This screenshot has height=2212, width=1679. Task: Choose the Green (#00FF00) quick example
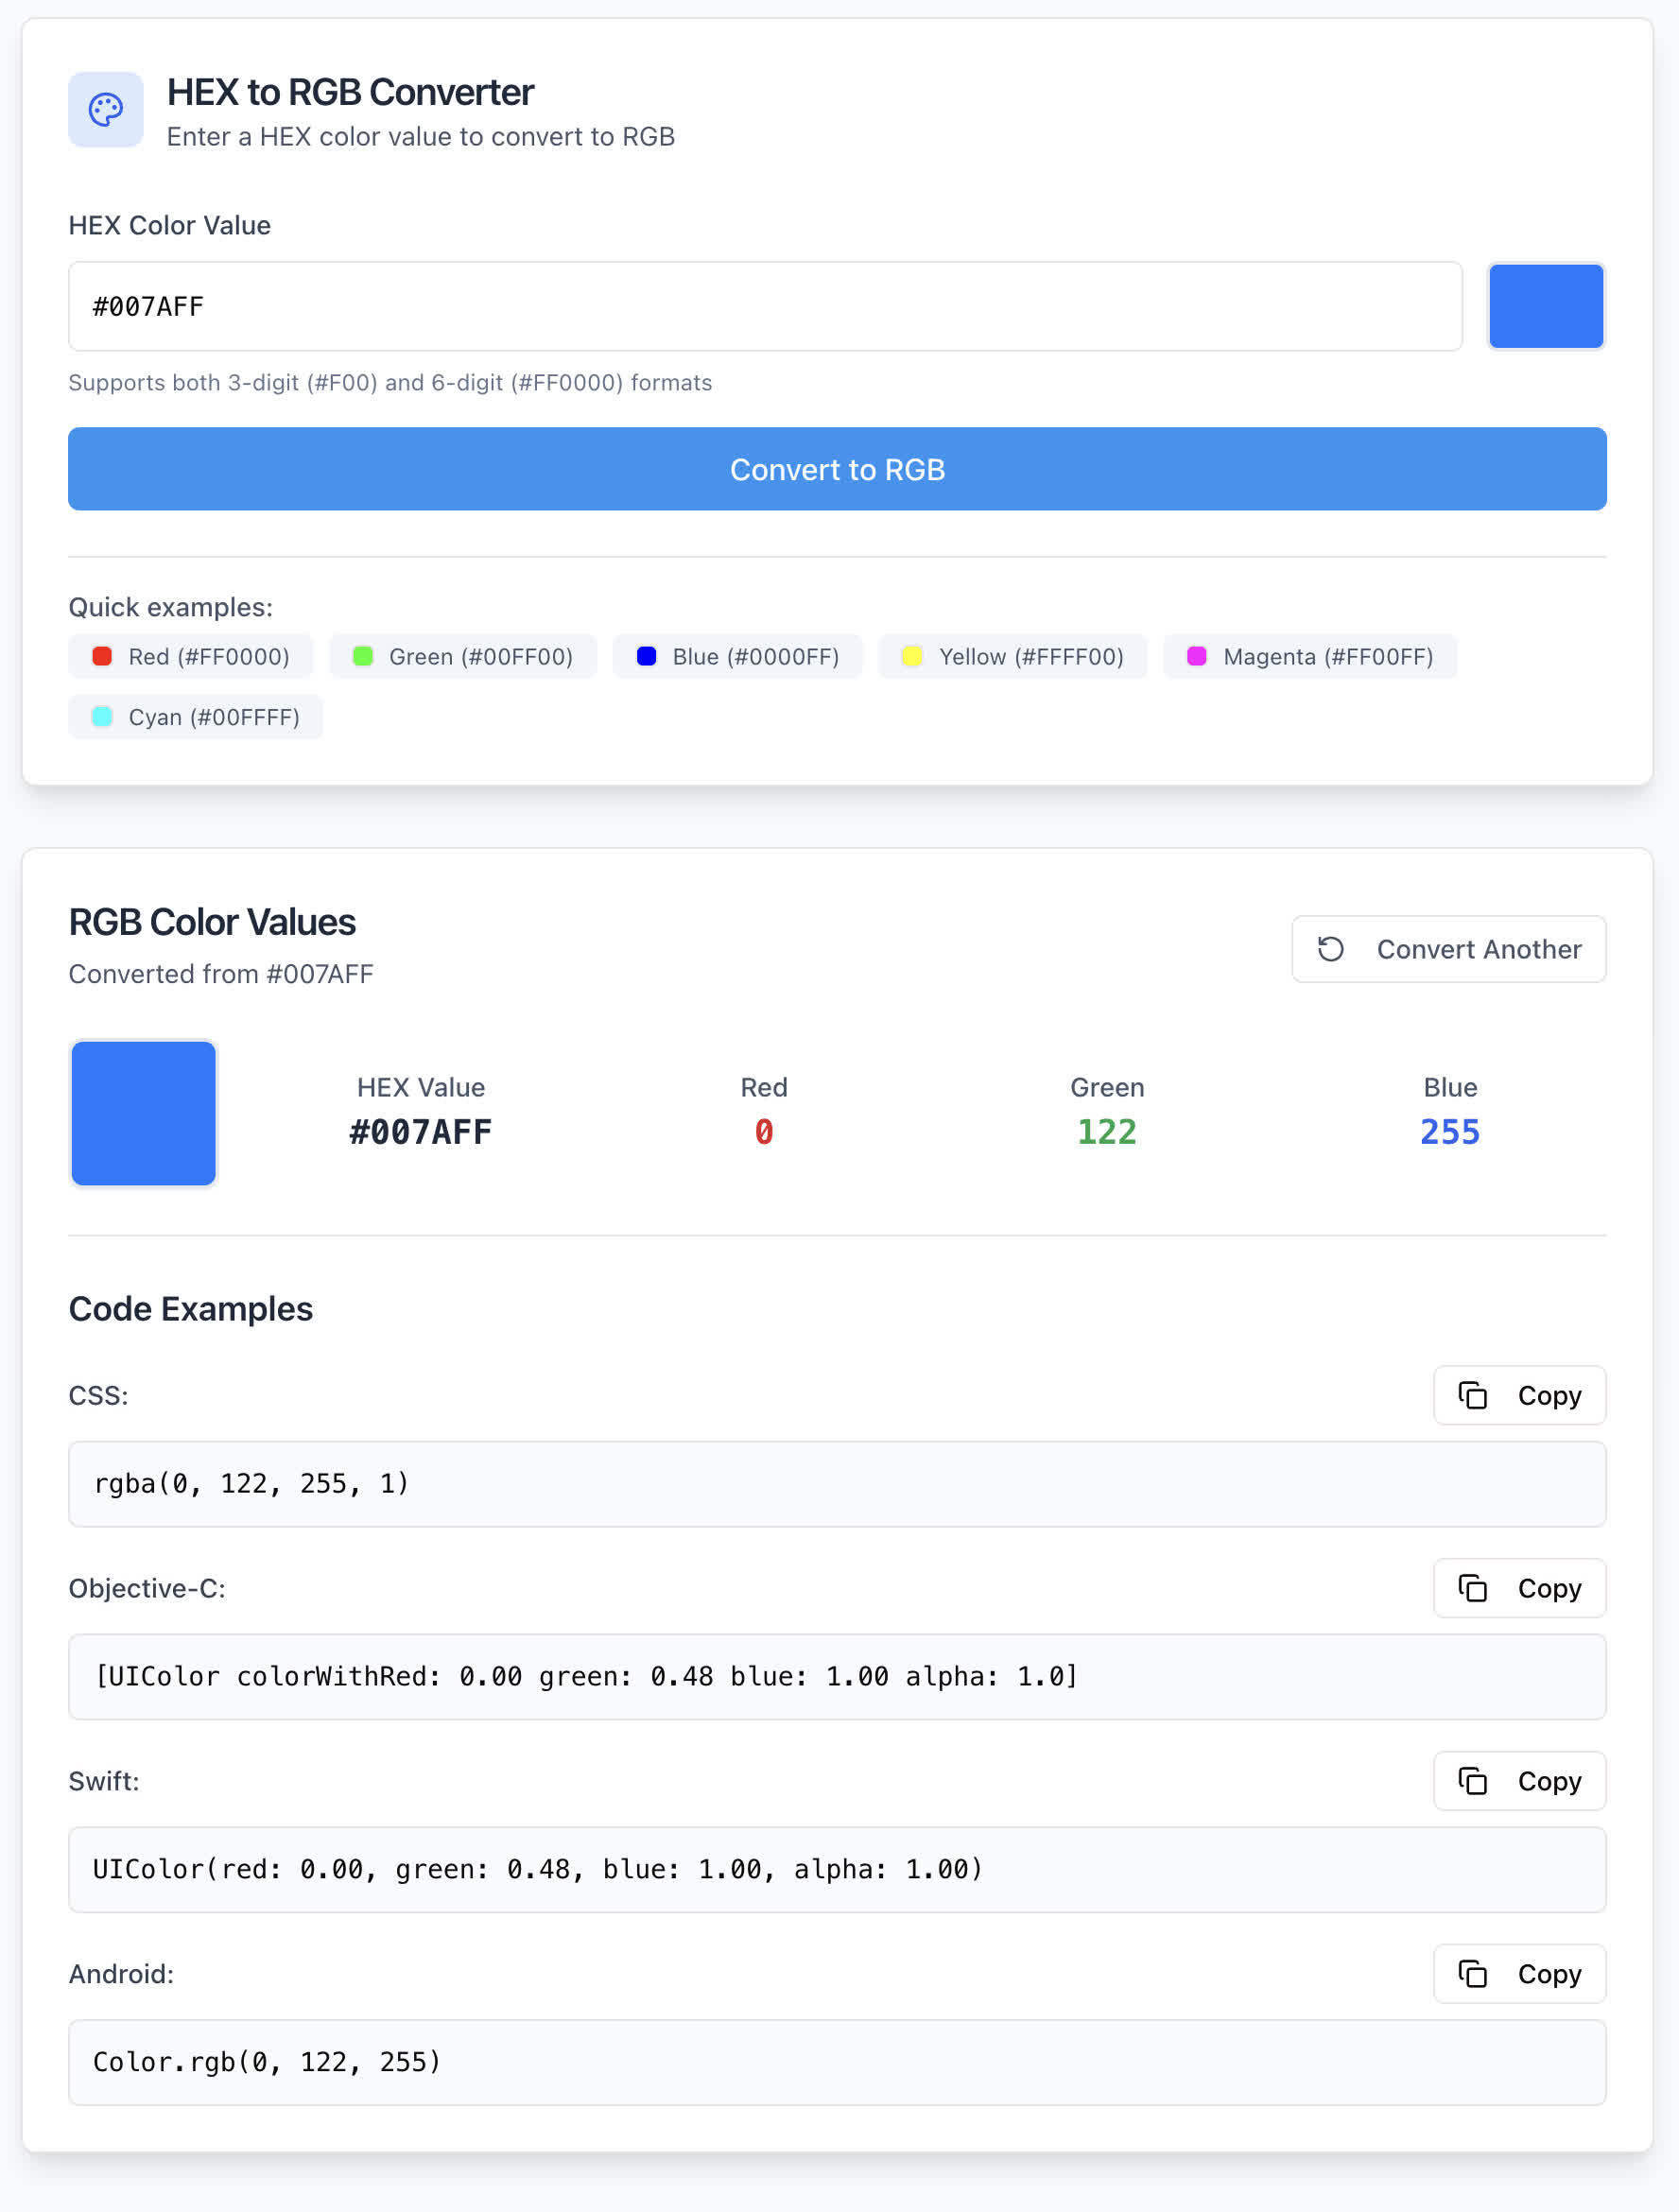click(463, 657)
